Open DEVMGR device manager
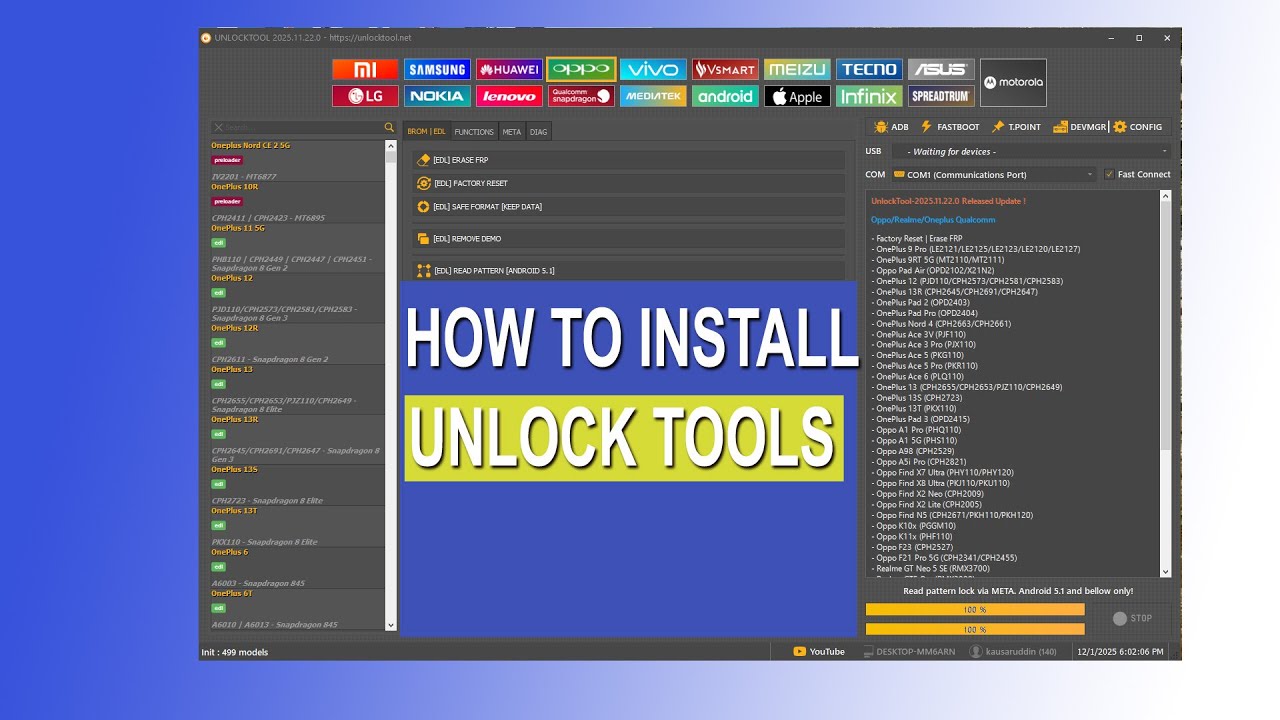This screenshot has height=720, width=1280. point(1080,127)
